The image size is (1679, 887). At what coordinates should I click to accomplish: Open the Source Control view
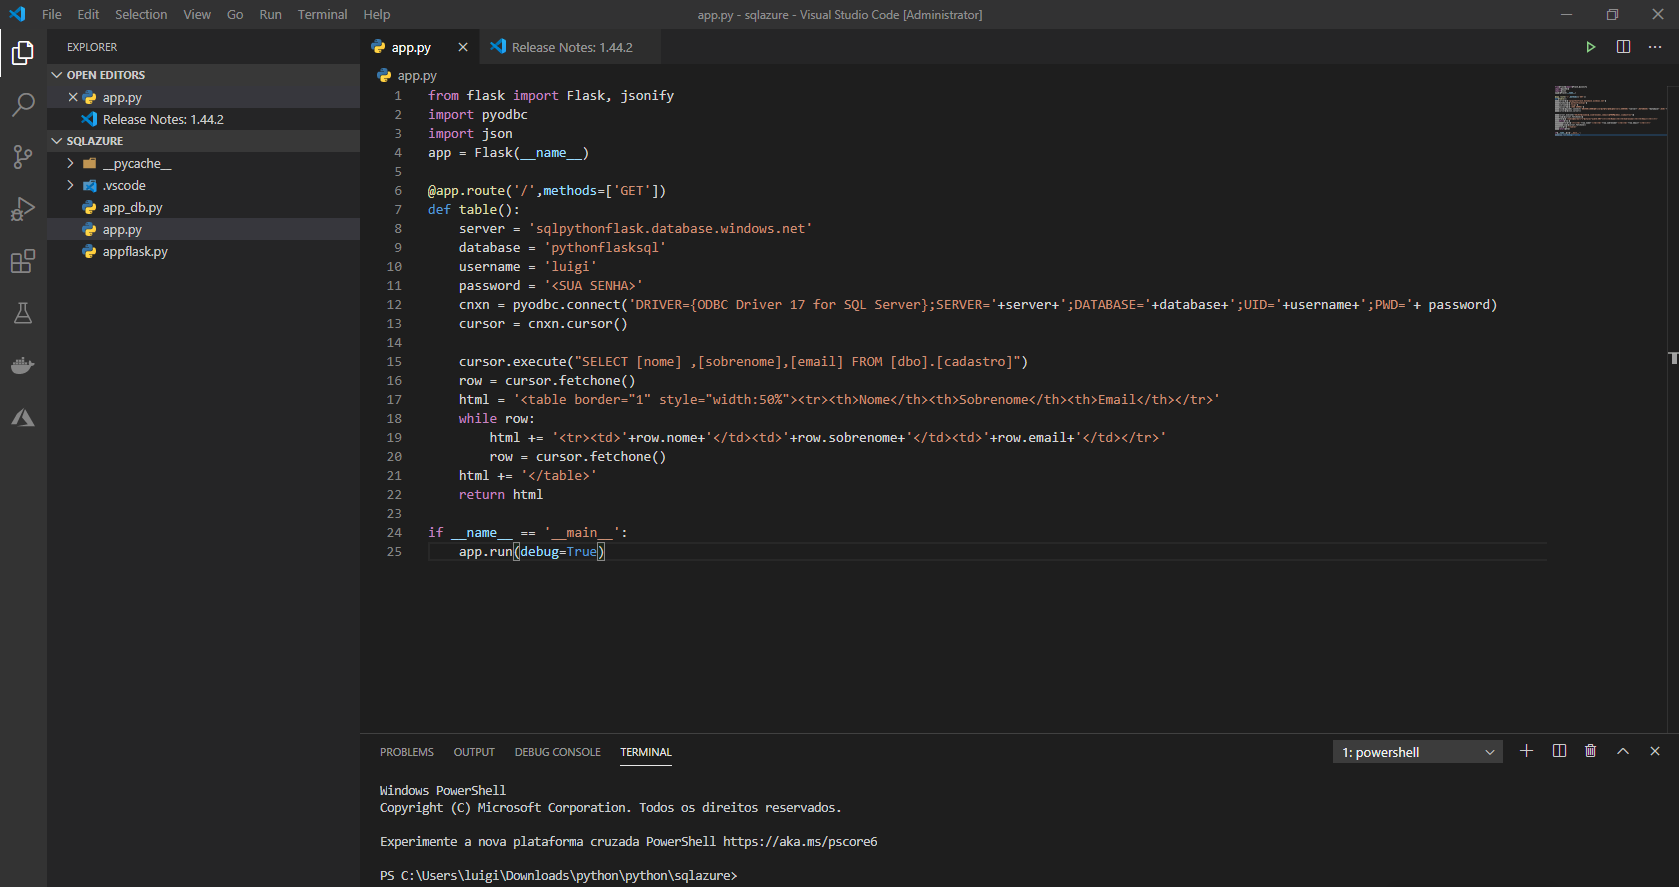point(23,157)
